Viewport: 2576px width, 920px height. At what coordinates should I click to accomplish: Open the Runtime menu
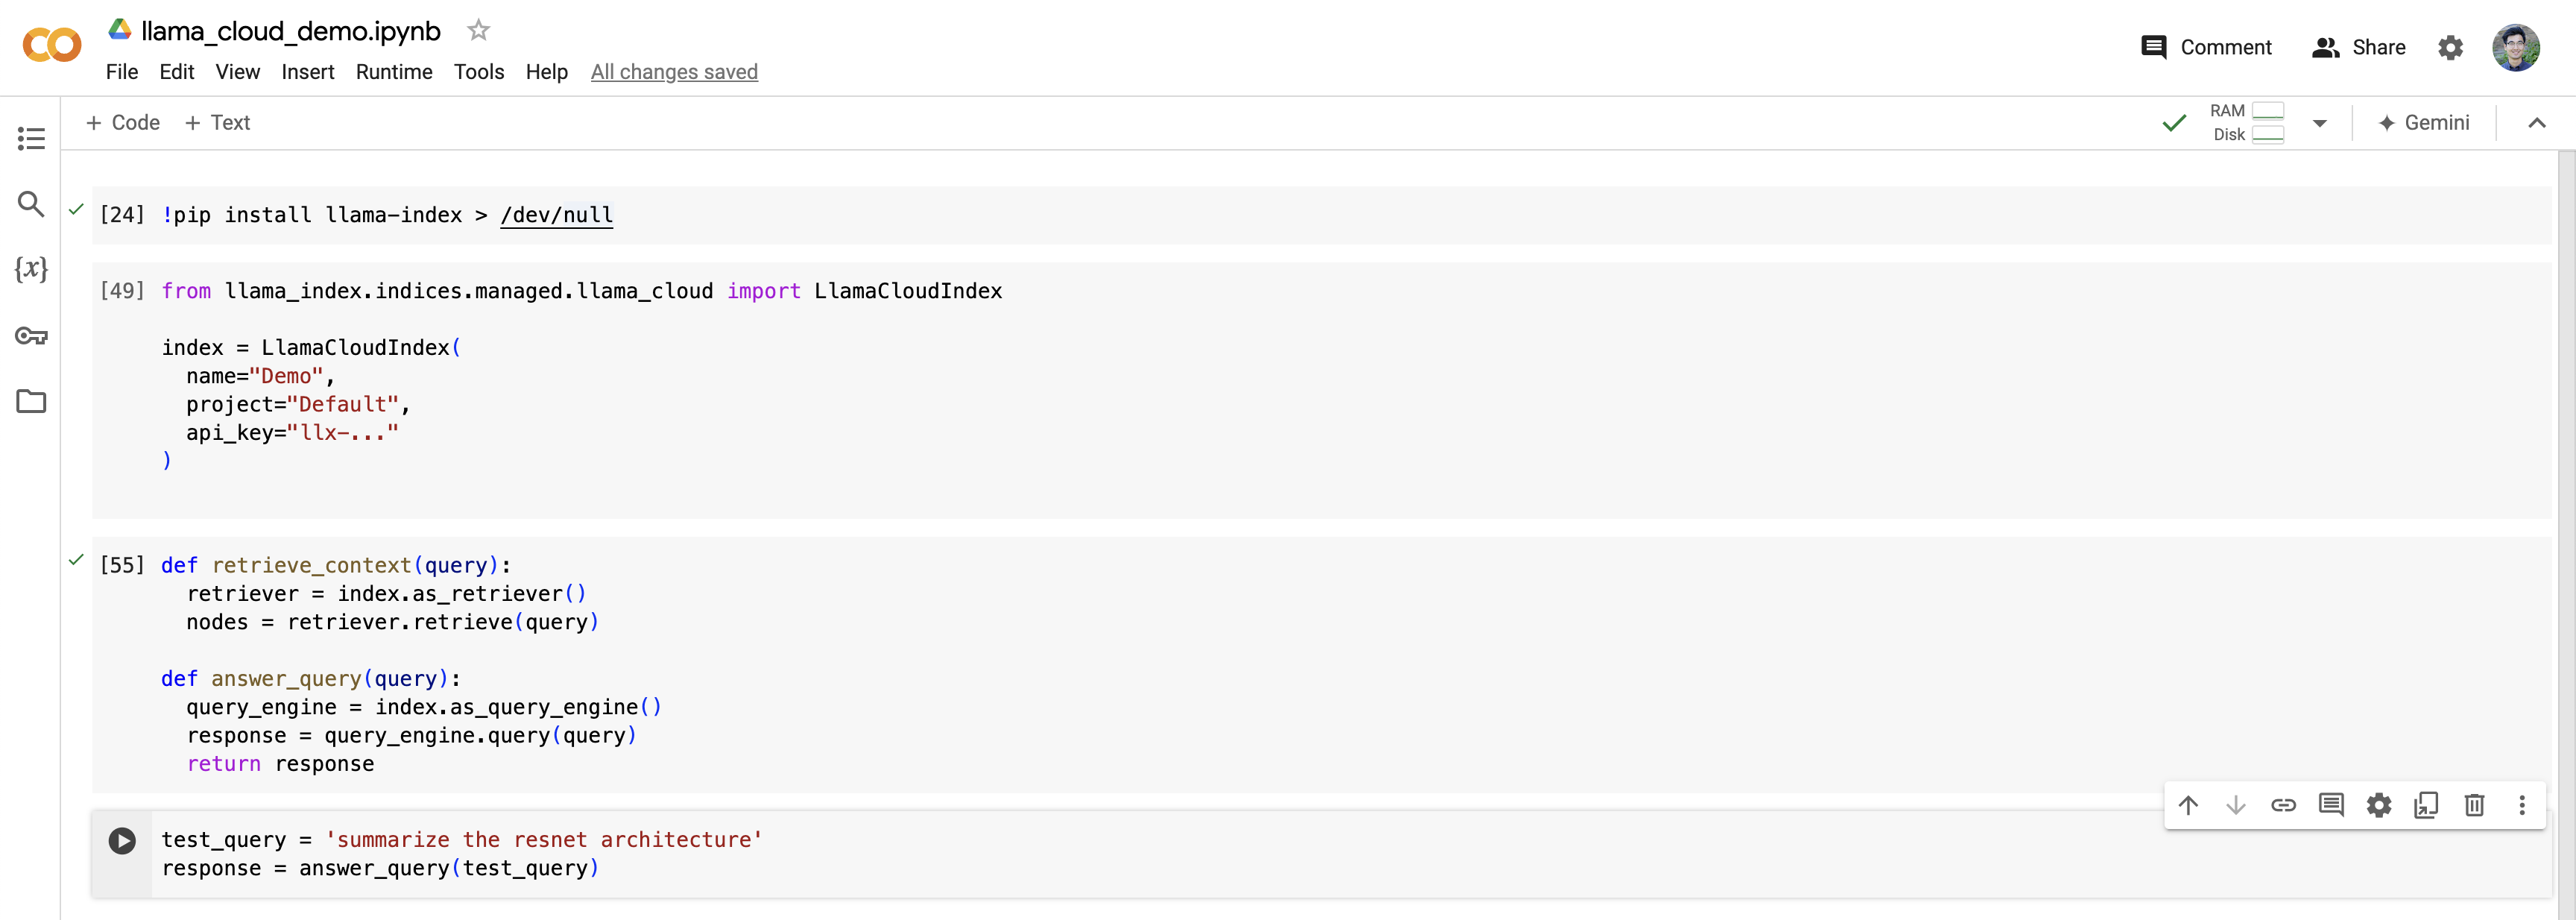point(394,72)
